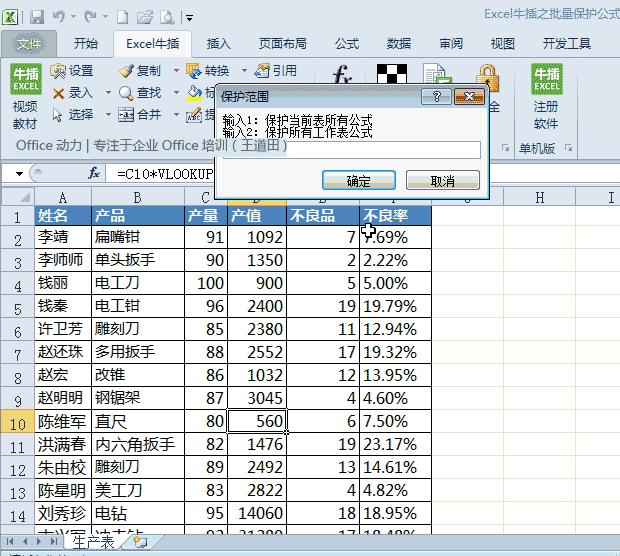This screenshot has height=556, width=620.
Task: Click the 复制 brush icon
Action: click(126, 71)
